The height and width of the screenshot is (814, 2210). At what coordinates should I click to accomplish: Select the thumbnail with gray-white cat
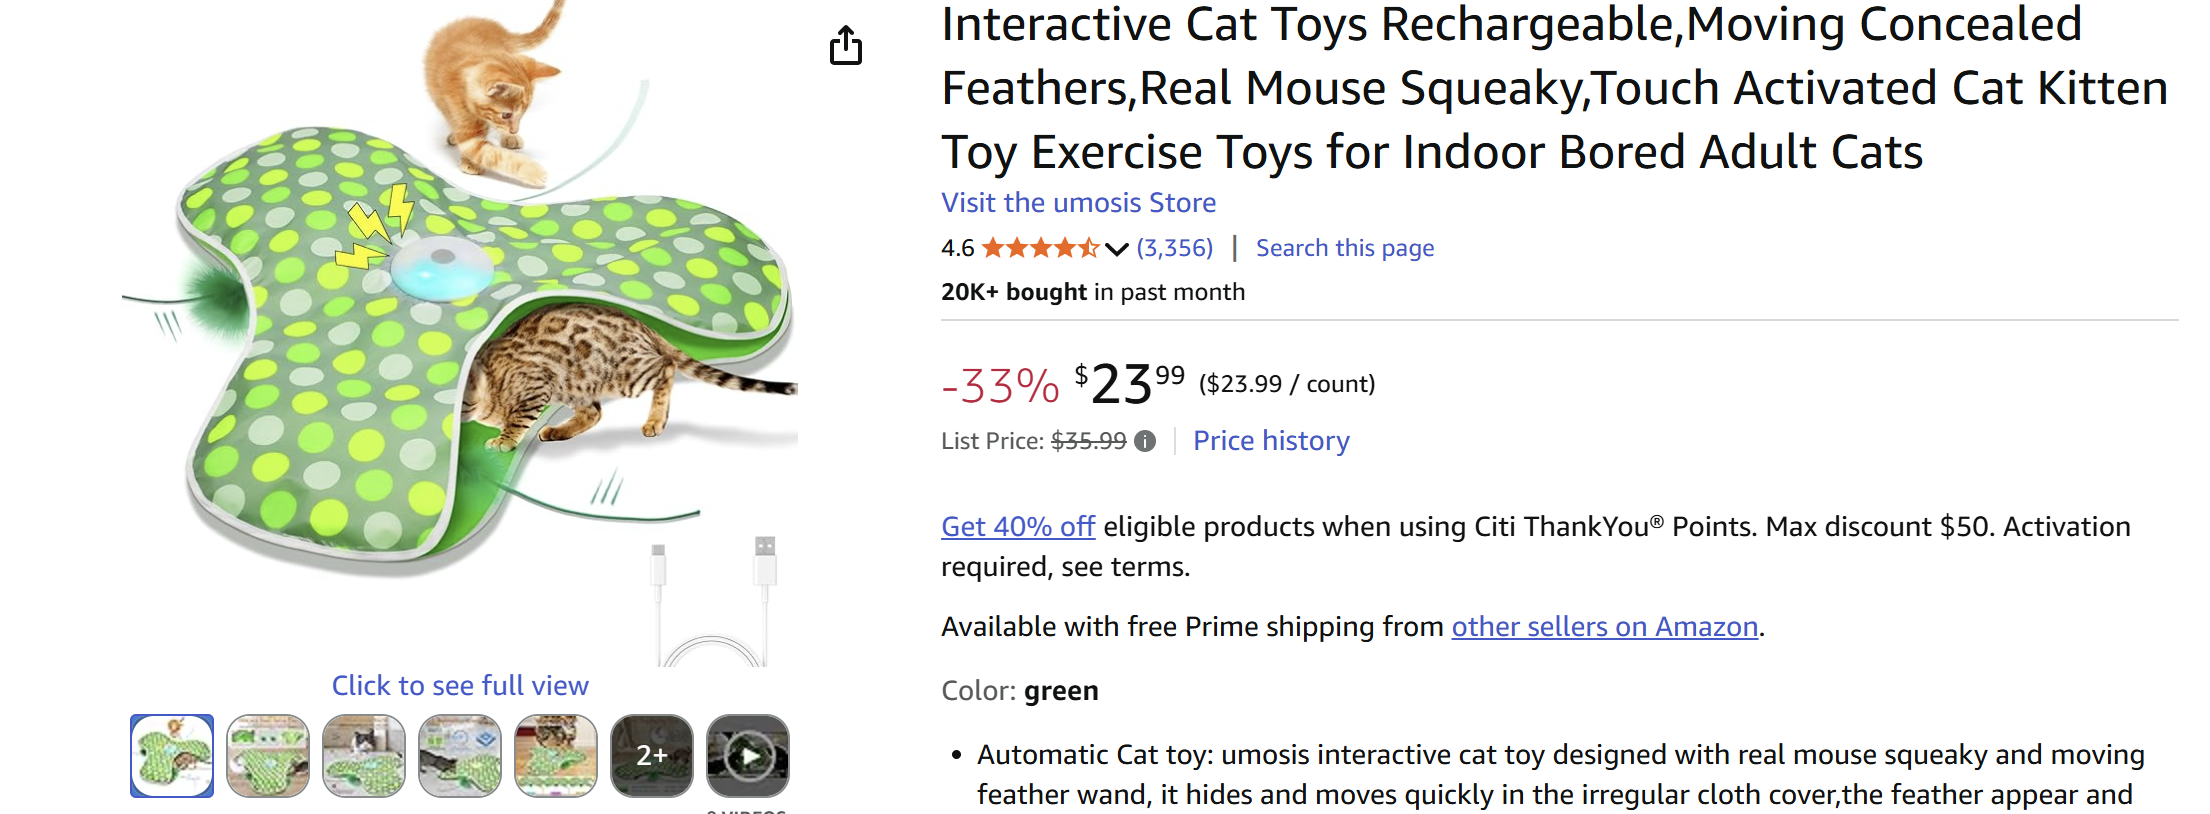click(364, 756)
